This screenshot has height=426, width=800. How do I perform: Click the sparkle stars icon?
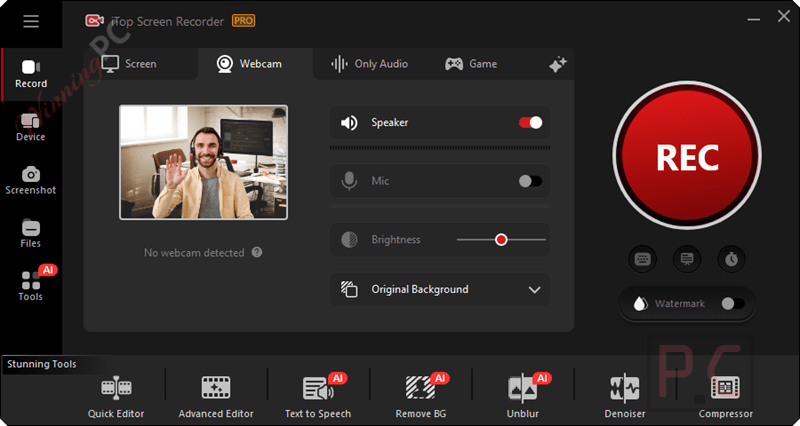coord(558,65)
